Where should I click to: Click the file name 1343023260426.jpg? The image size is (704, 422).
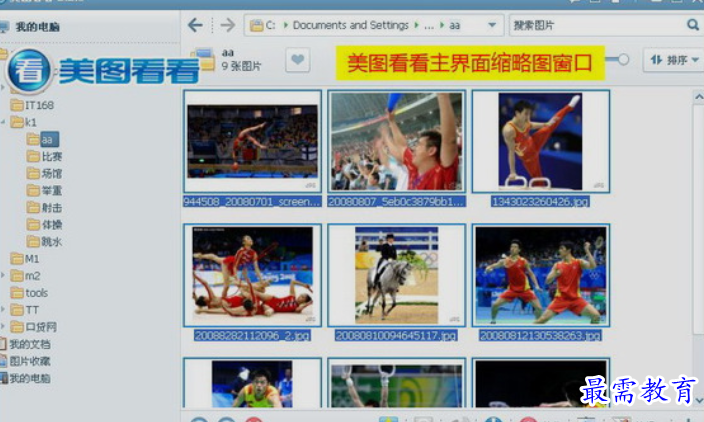coord(540,202)
